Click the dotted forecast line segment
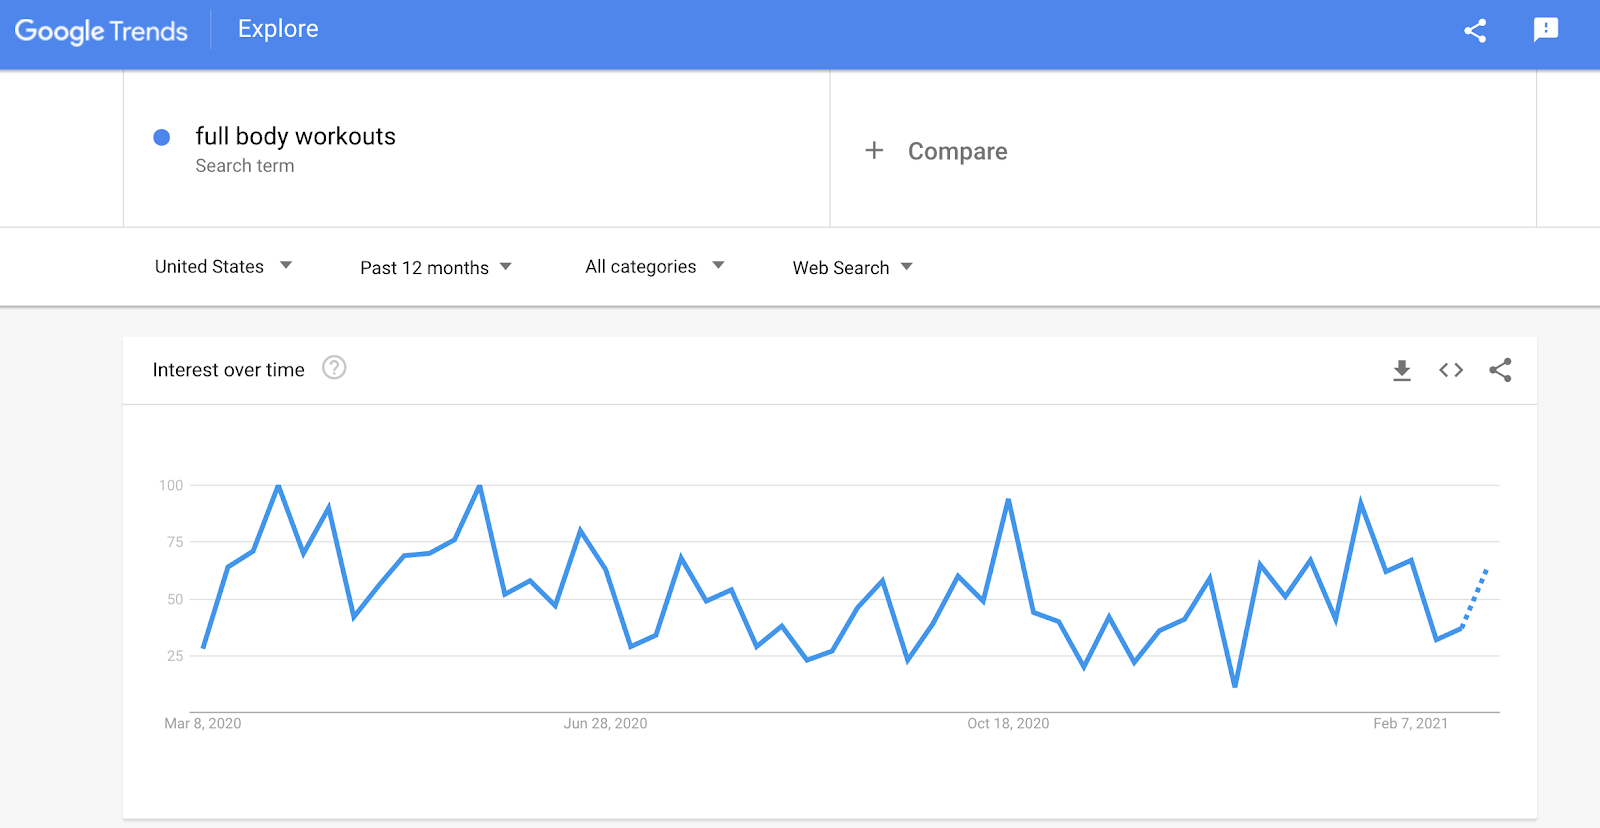The height and width of the screenshot is (828, 1600). click(x=1474, y=598)
